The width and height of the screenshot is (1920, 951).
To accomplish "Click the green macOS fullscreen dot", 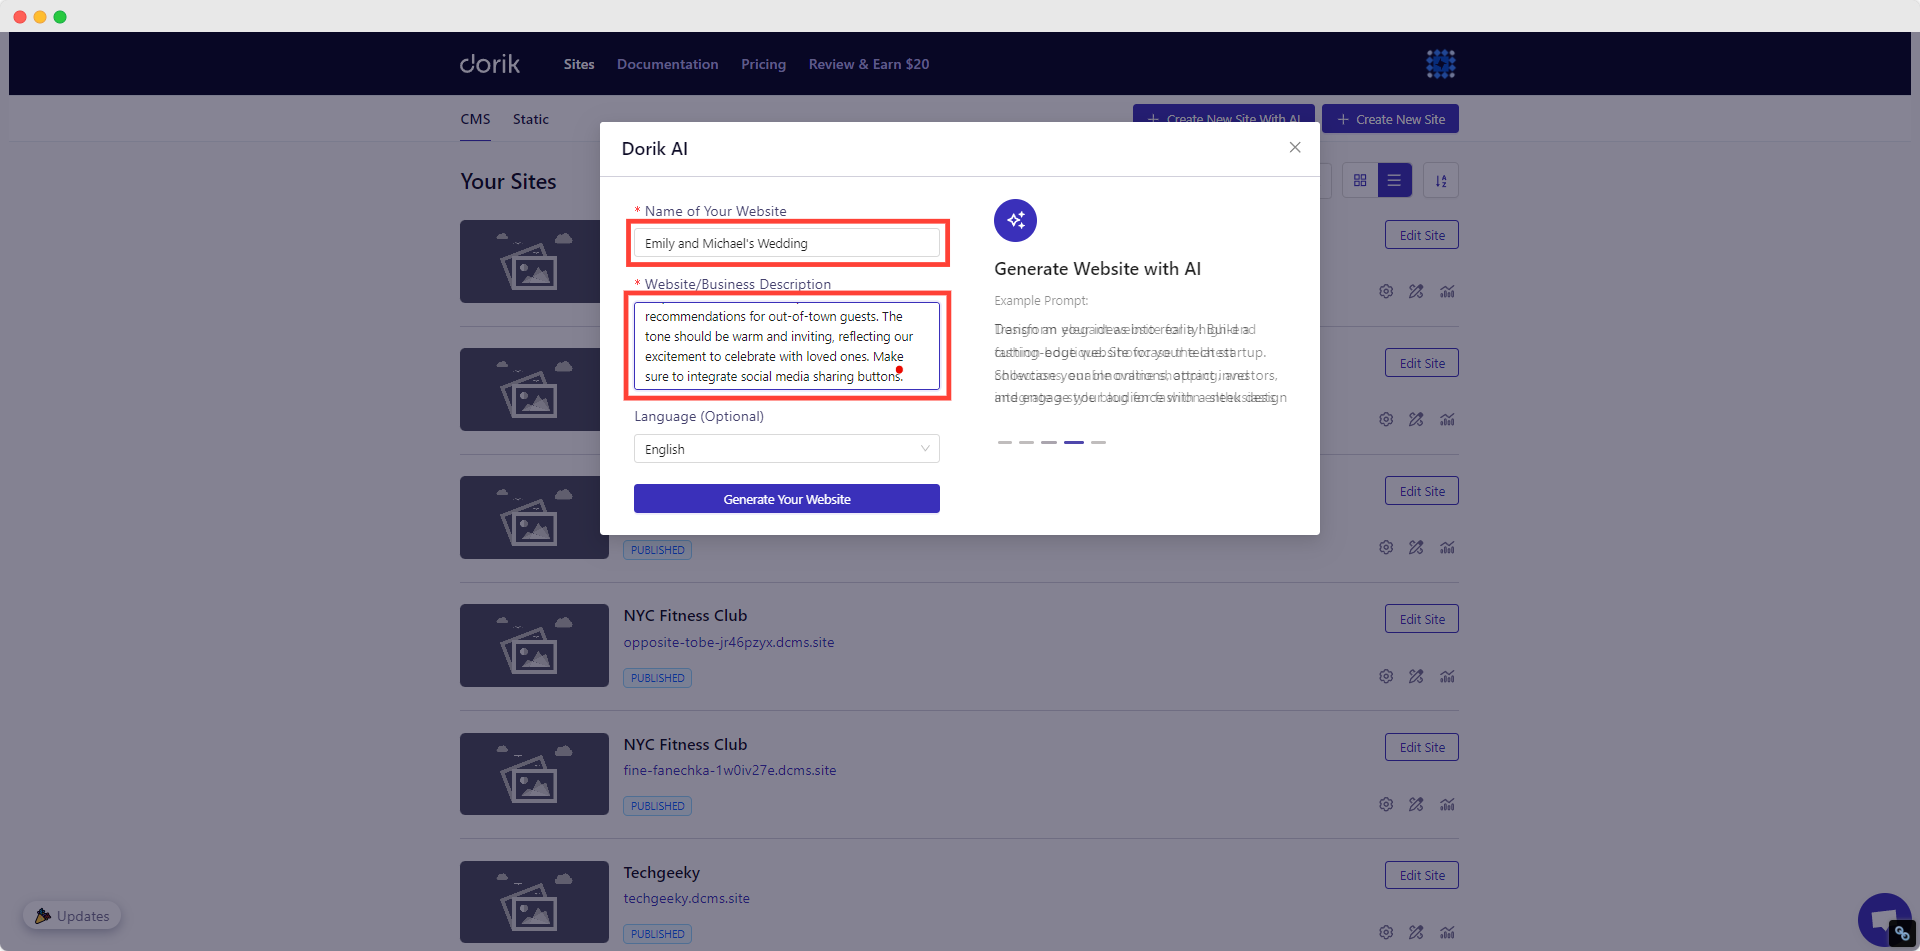I will click(60, 17).
